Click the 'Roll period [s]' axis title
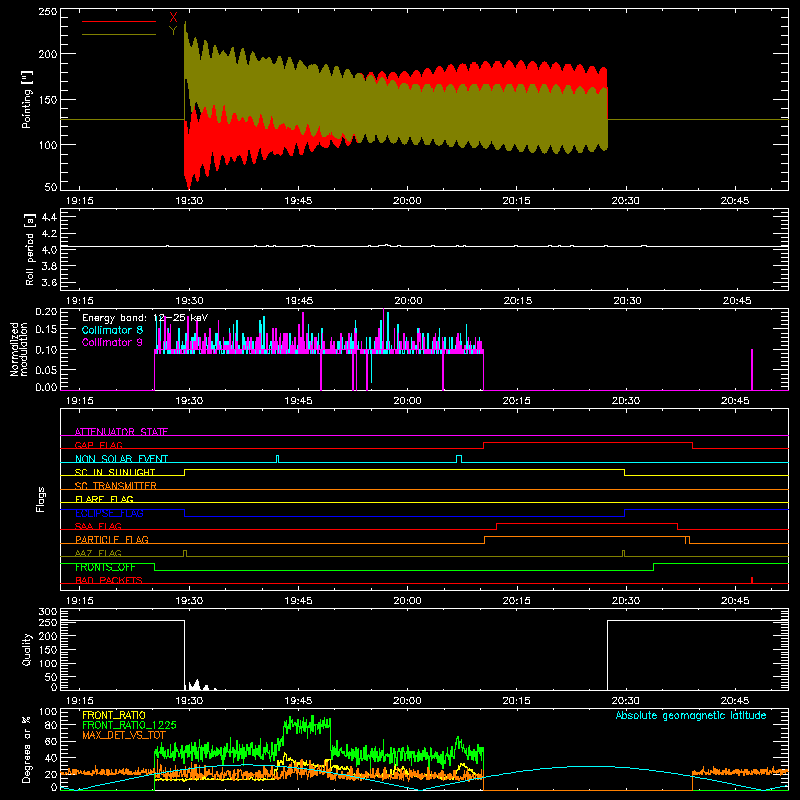The image size is (800, 800). coord(30,249)
